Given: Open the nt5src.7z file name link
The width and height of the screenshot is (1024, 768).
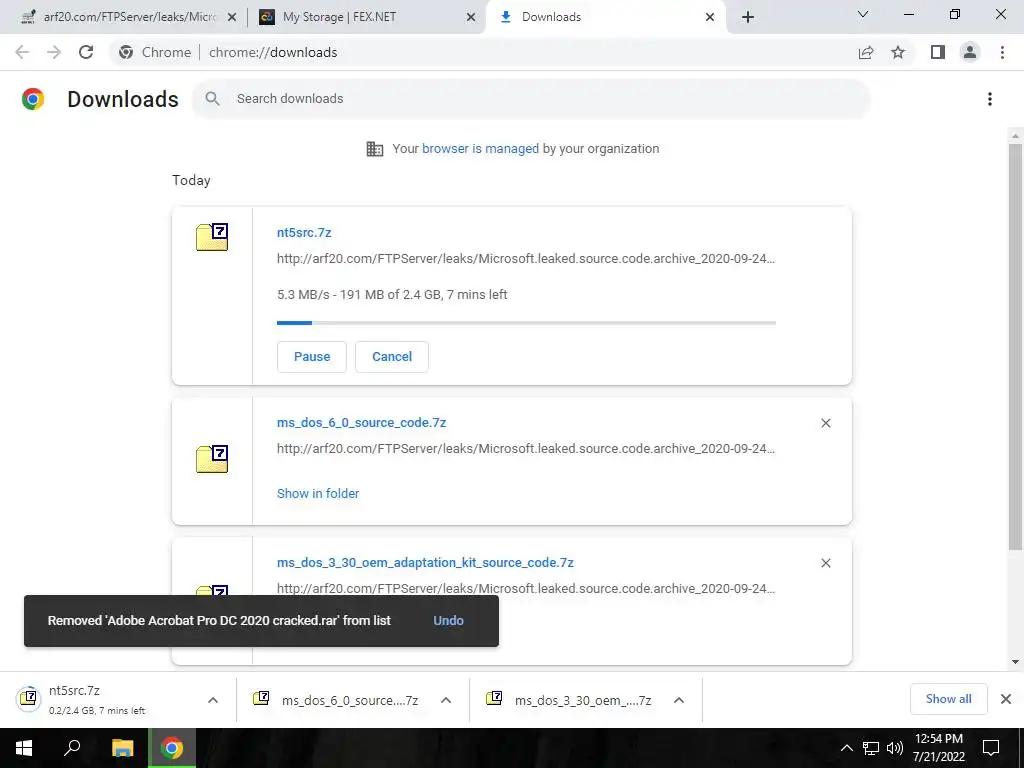Looking at the screenshot, I should click(304, 232).
